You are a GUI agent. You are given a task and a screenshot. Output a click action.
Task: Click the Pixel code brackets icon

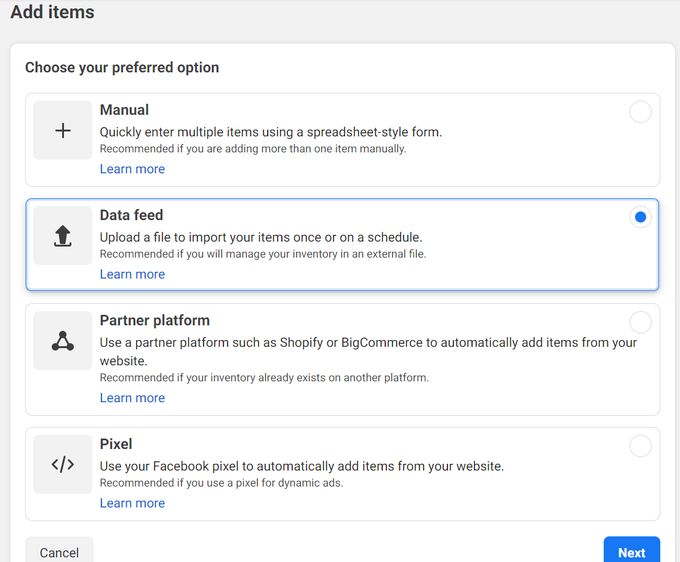62,464
